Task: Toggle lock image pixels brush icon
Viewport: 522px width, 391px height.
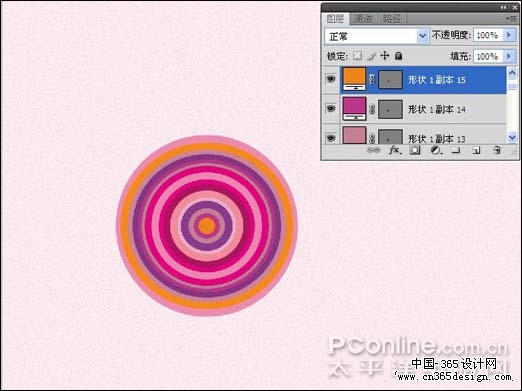Action: 371,56
